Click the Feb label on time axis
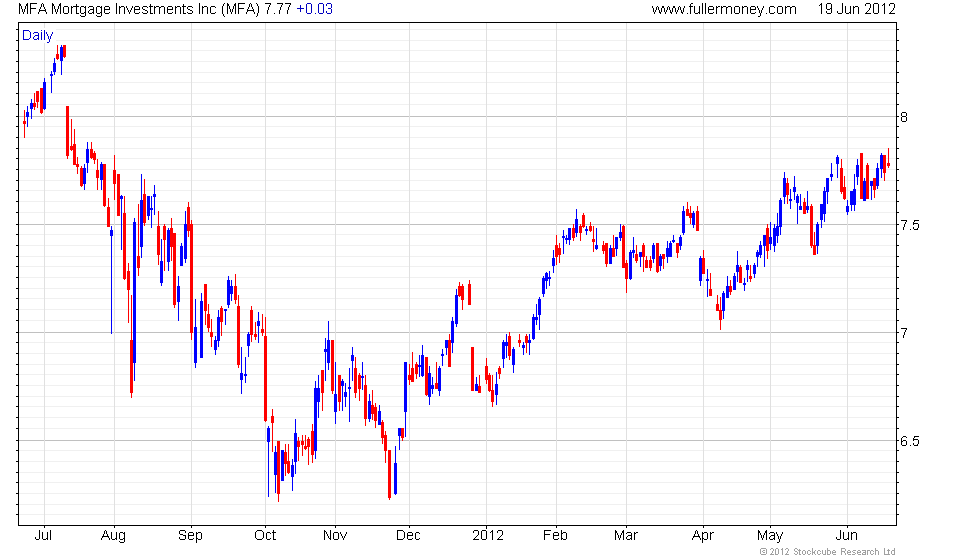The height and width of the screenshot is (560, 980). click(555, 536)
